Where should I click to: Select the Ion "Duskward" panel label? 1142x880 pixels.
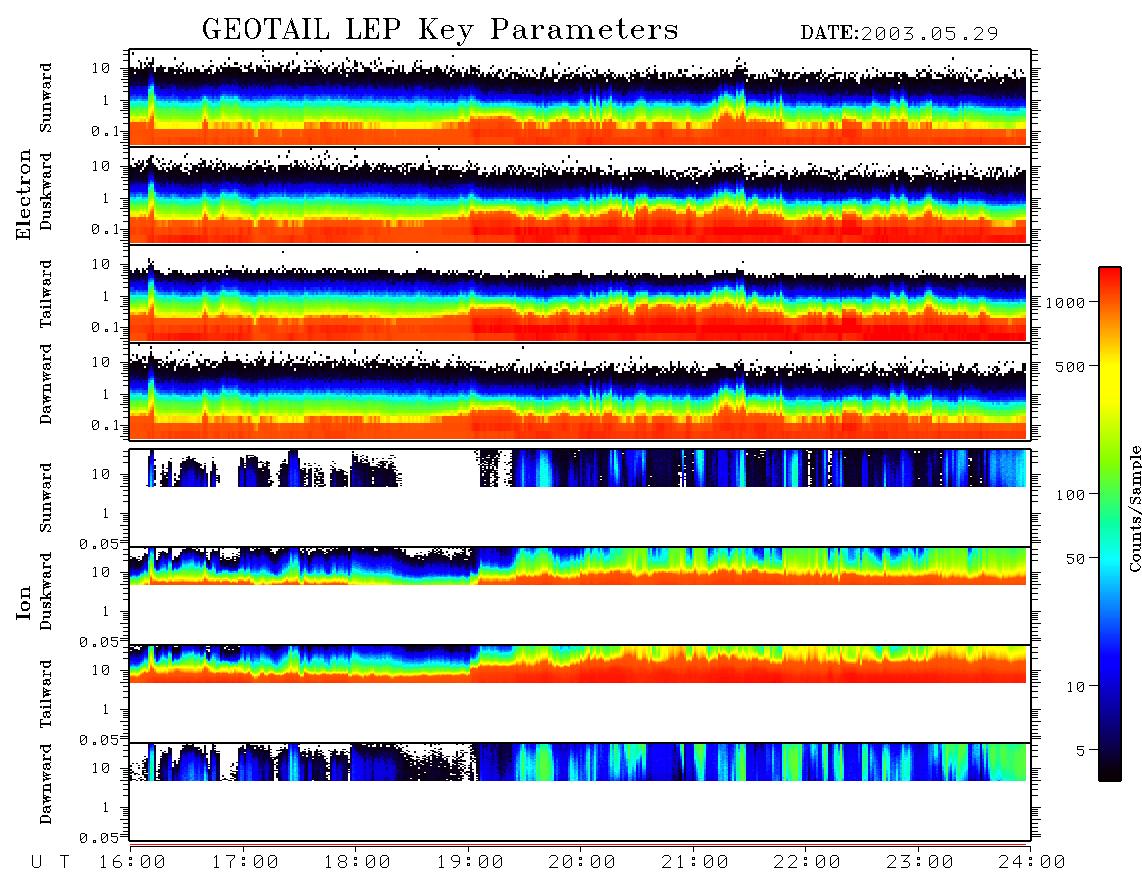coord(46,591)
